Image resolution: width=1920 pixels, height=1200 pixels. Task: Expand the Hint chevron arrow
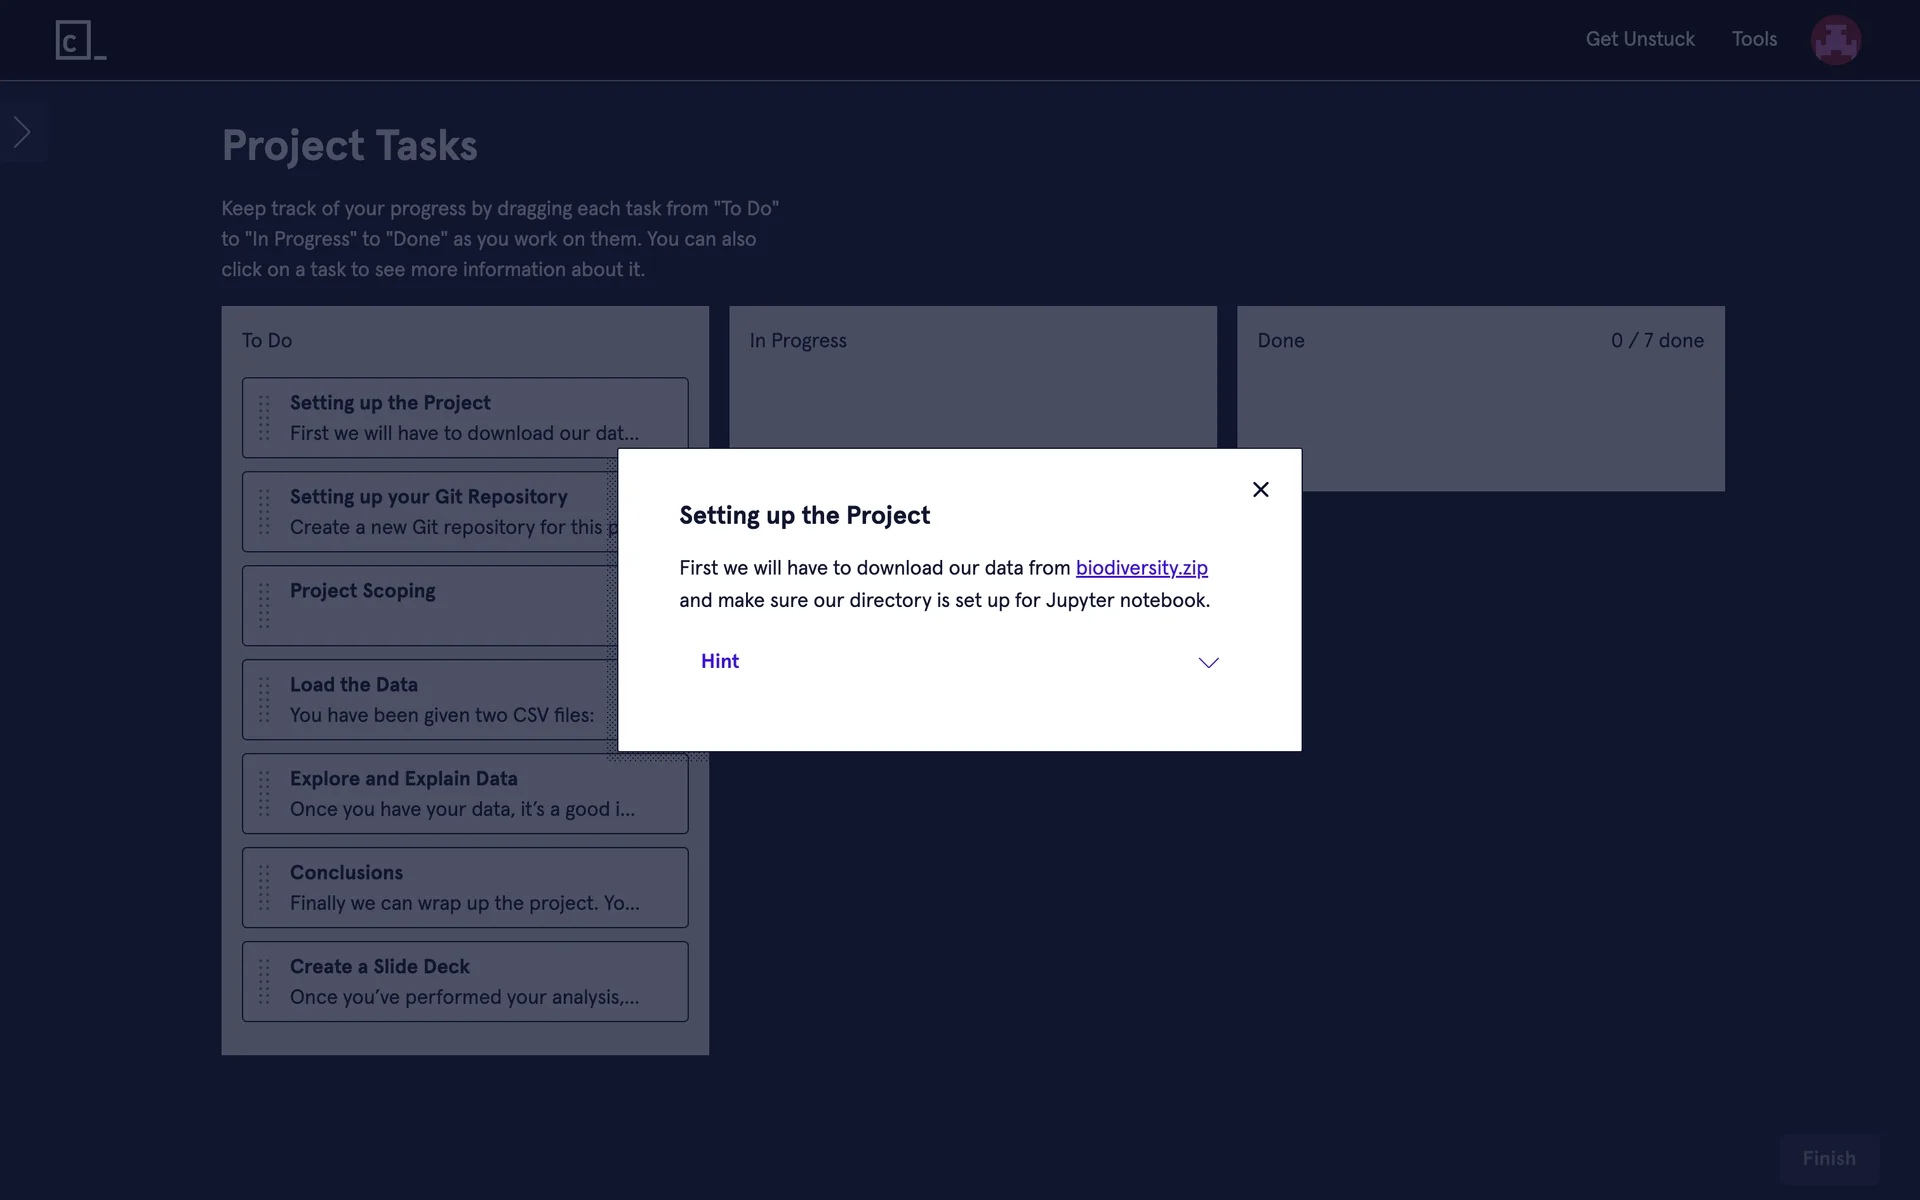coord(1208,662)
